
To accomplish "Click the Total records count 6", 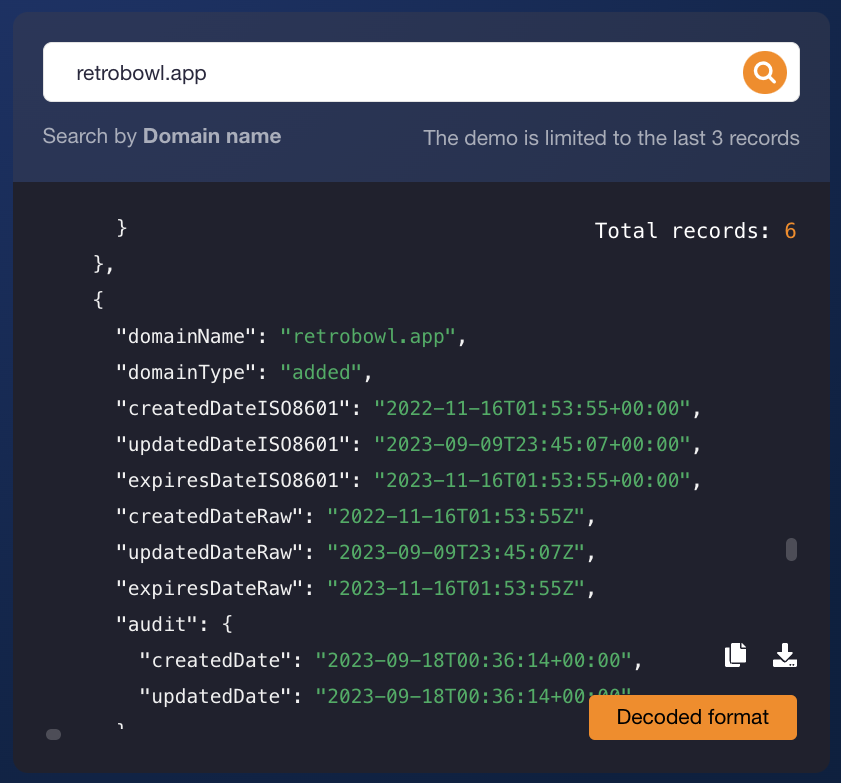I will (x=790, y=231).
